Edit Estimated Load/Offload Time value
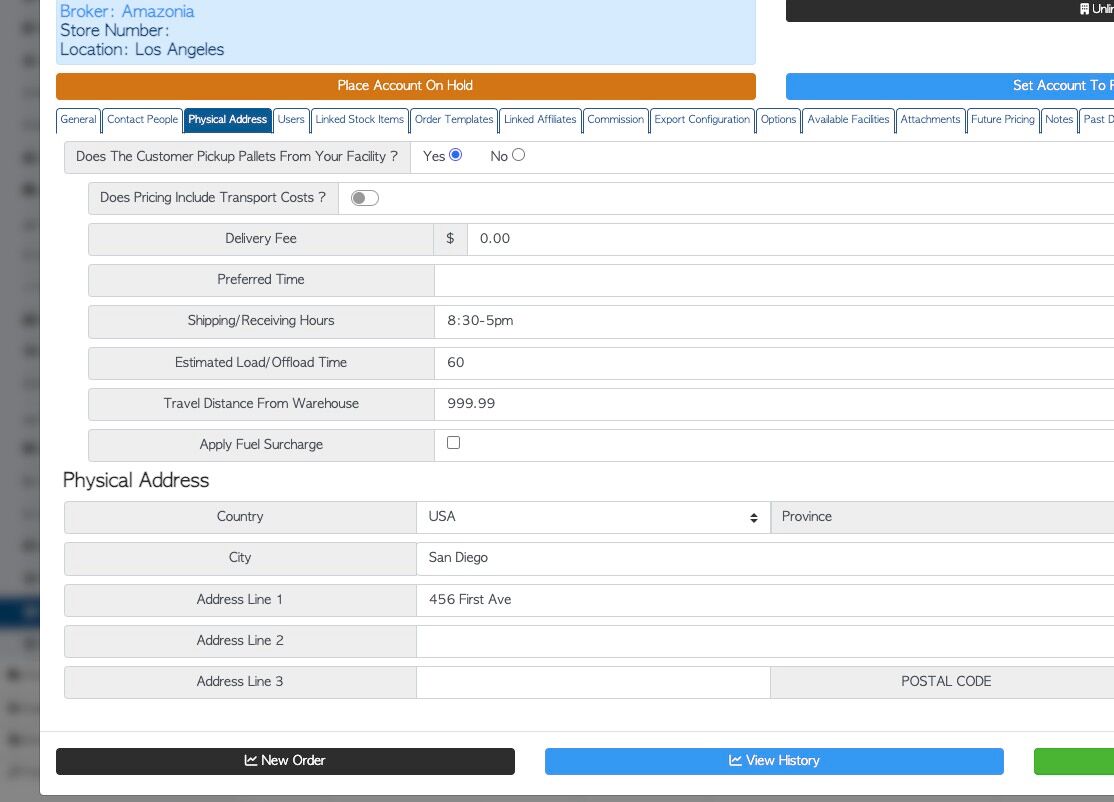This screenshot has height=802, width=1114. 774,363
